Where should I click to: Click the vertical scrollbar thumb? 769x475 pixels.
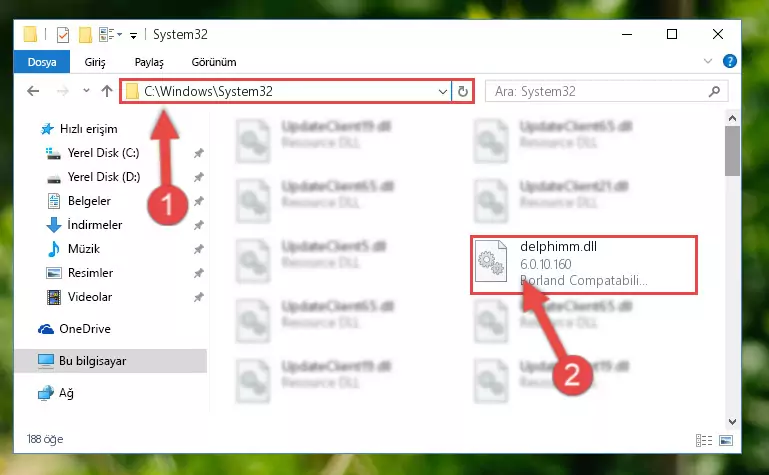click(x=732, y=150)
